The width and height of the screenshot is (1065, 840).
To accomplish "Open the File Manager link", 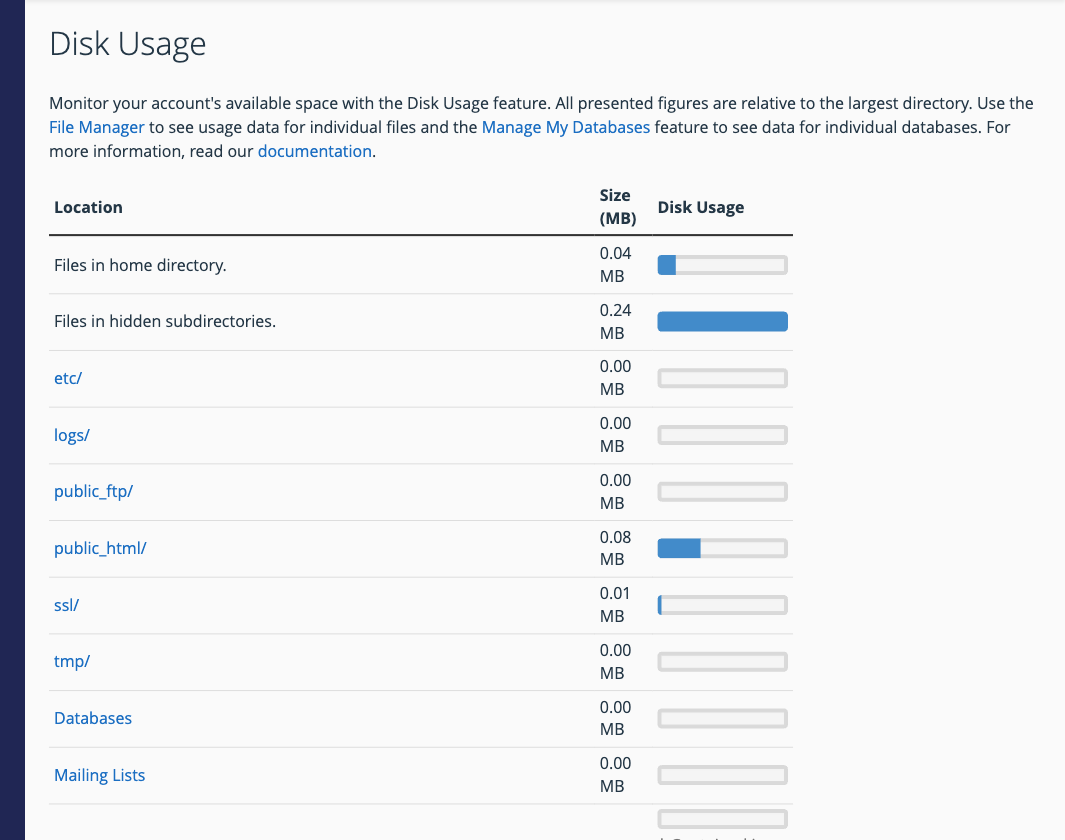I will [x=96, y=128].
